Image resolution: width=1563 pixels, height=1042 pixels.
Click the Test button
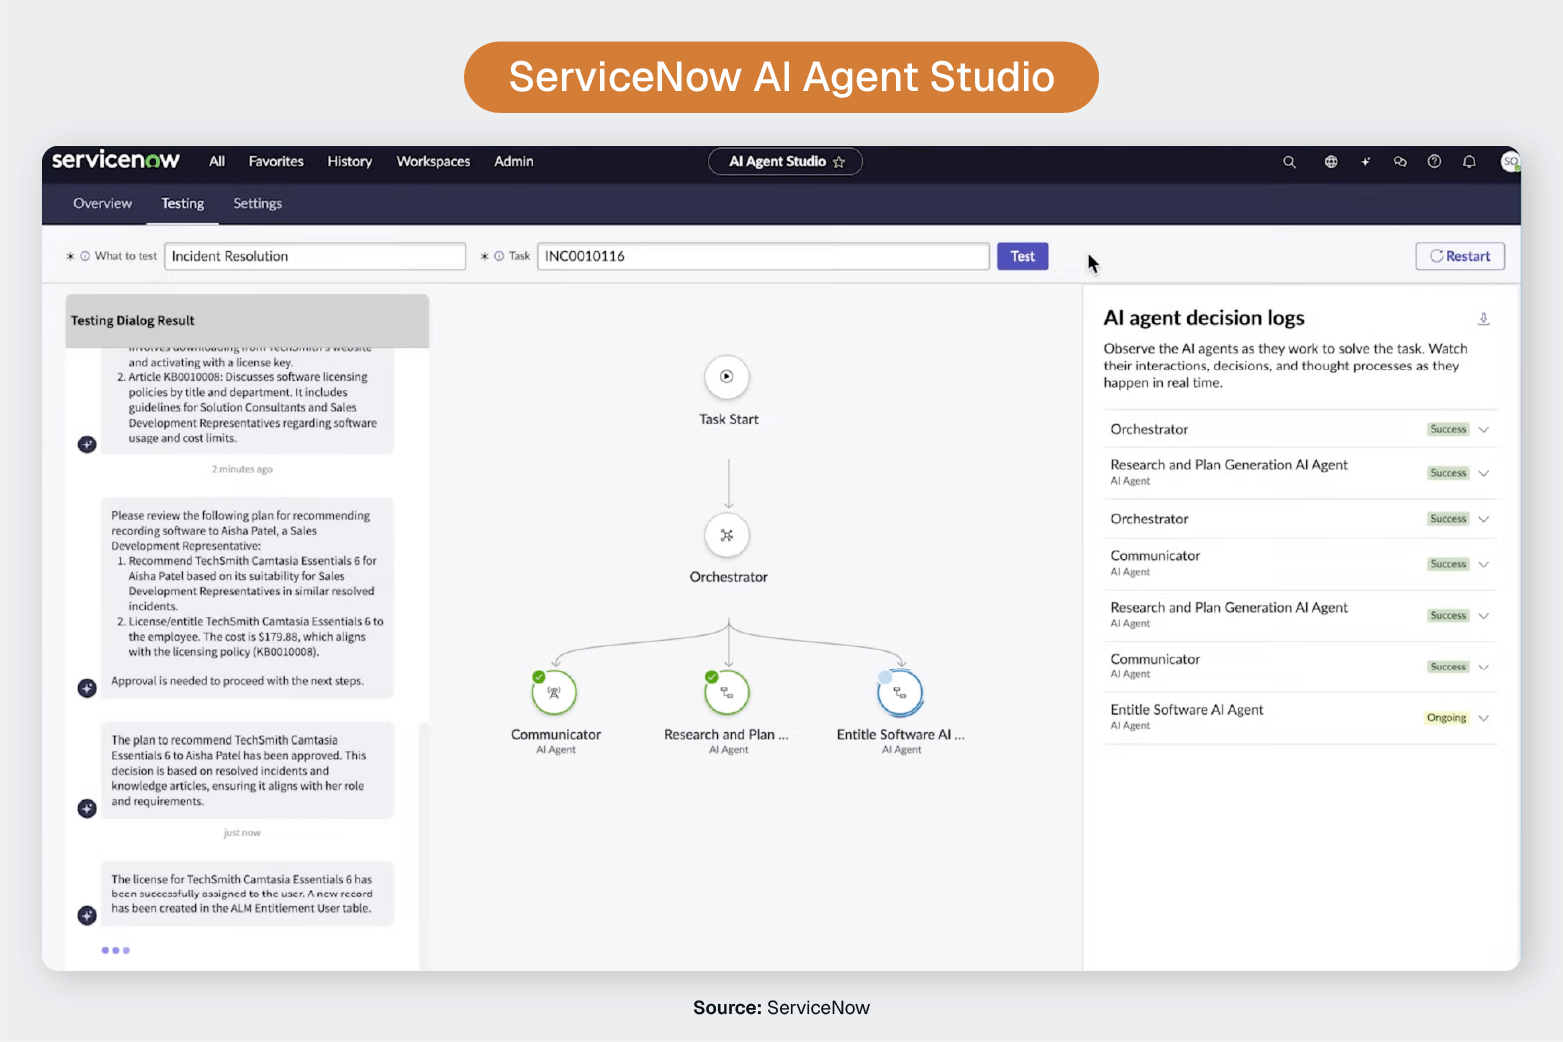tap(1022, 256)
